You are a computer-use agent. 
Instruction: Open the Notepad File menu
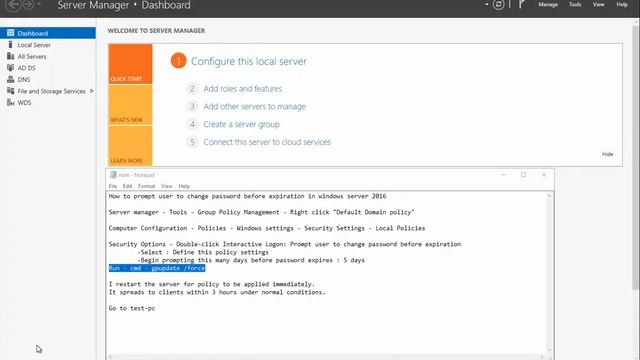pyautogui.click(x=113, y=186)
